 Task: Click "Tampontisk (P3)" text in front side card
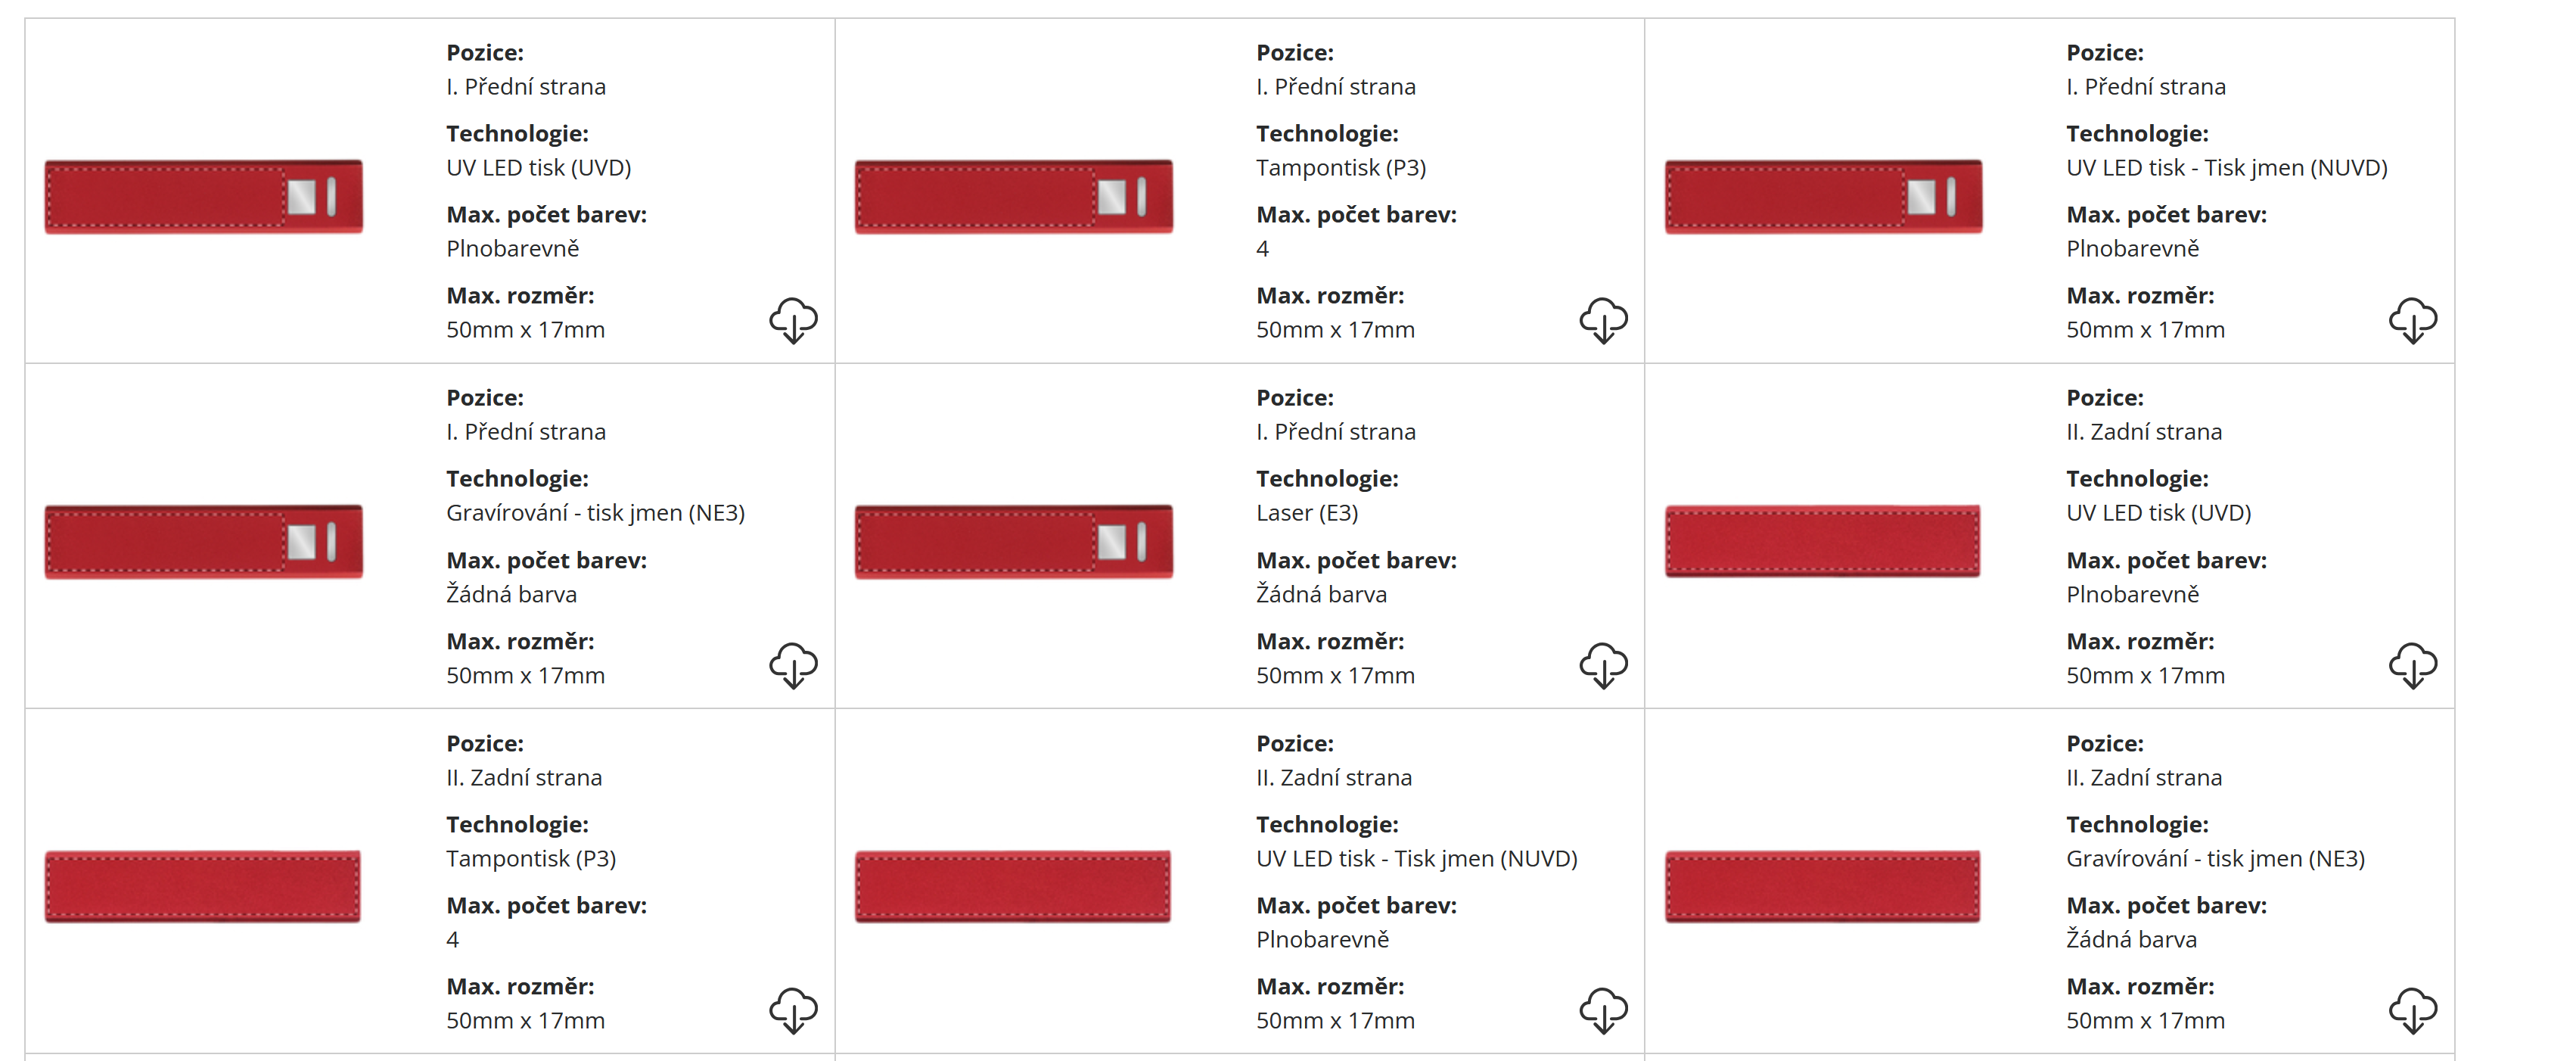click(1340, 168)
